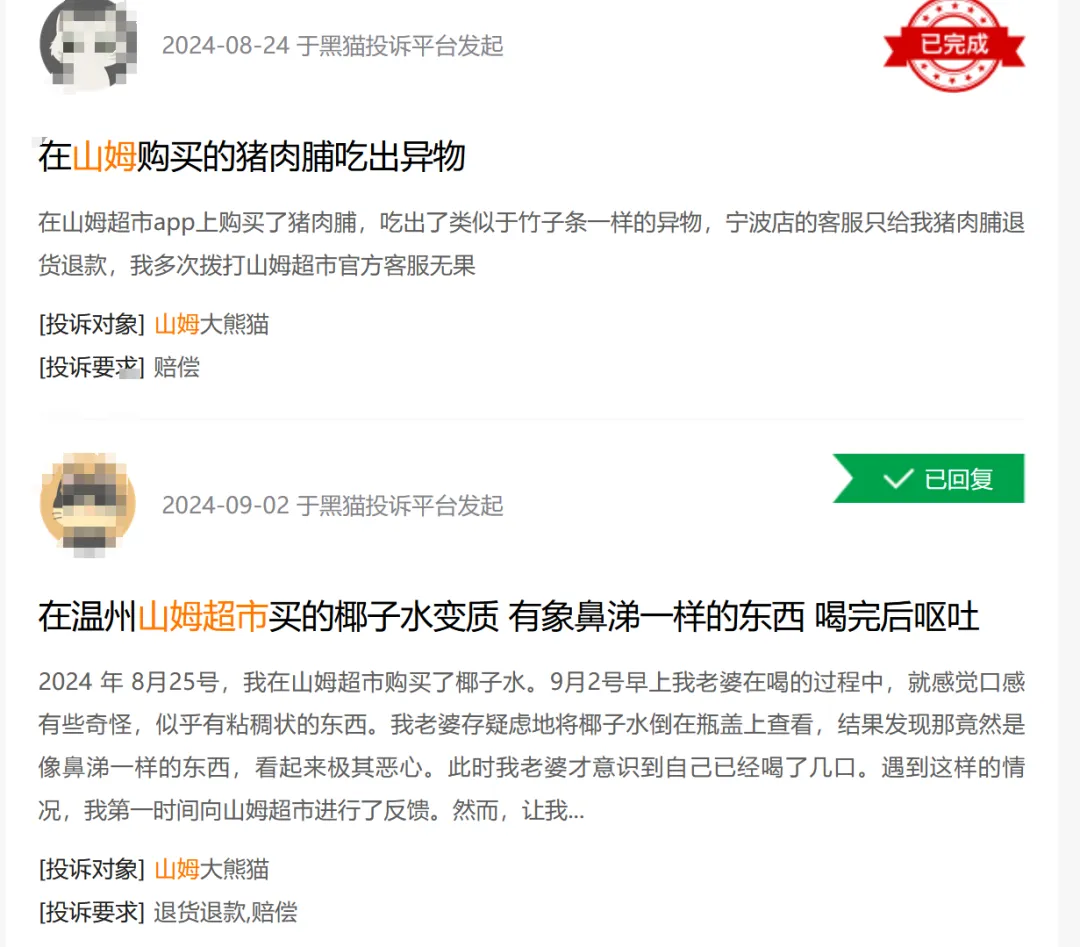
Task: Click the 赔偿 demand of the first complaint
Action: [x=177, y=366]
